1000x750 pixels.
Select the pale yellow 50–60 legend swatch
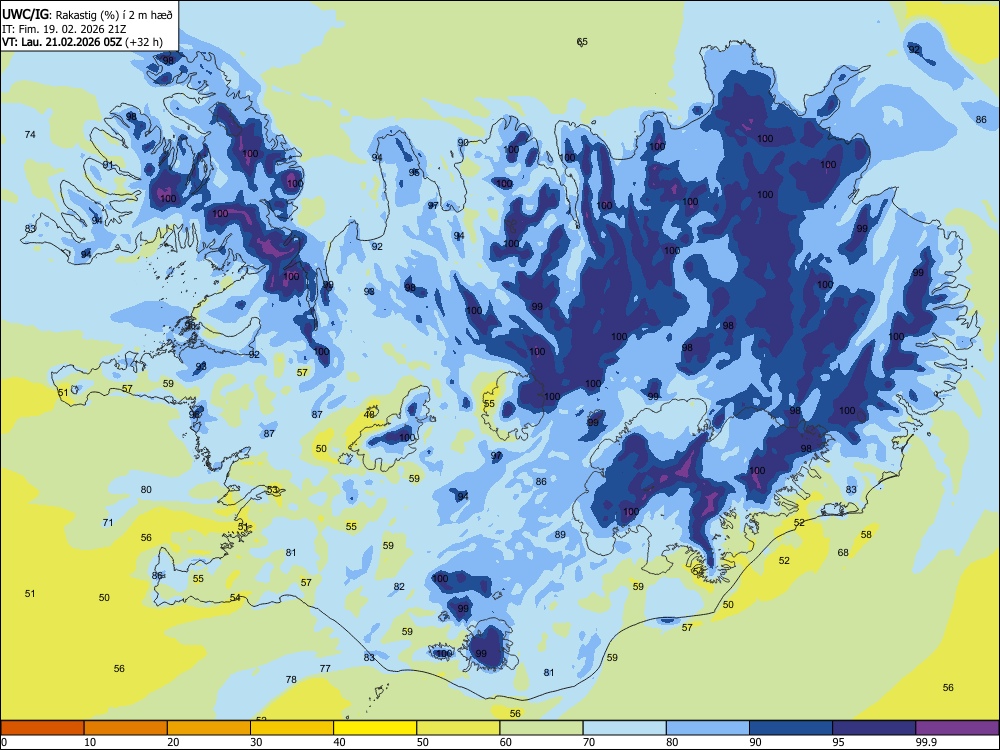[x=458, y=728]
